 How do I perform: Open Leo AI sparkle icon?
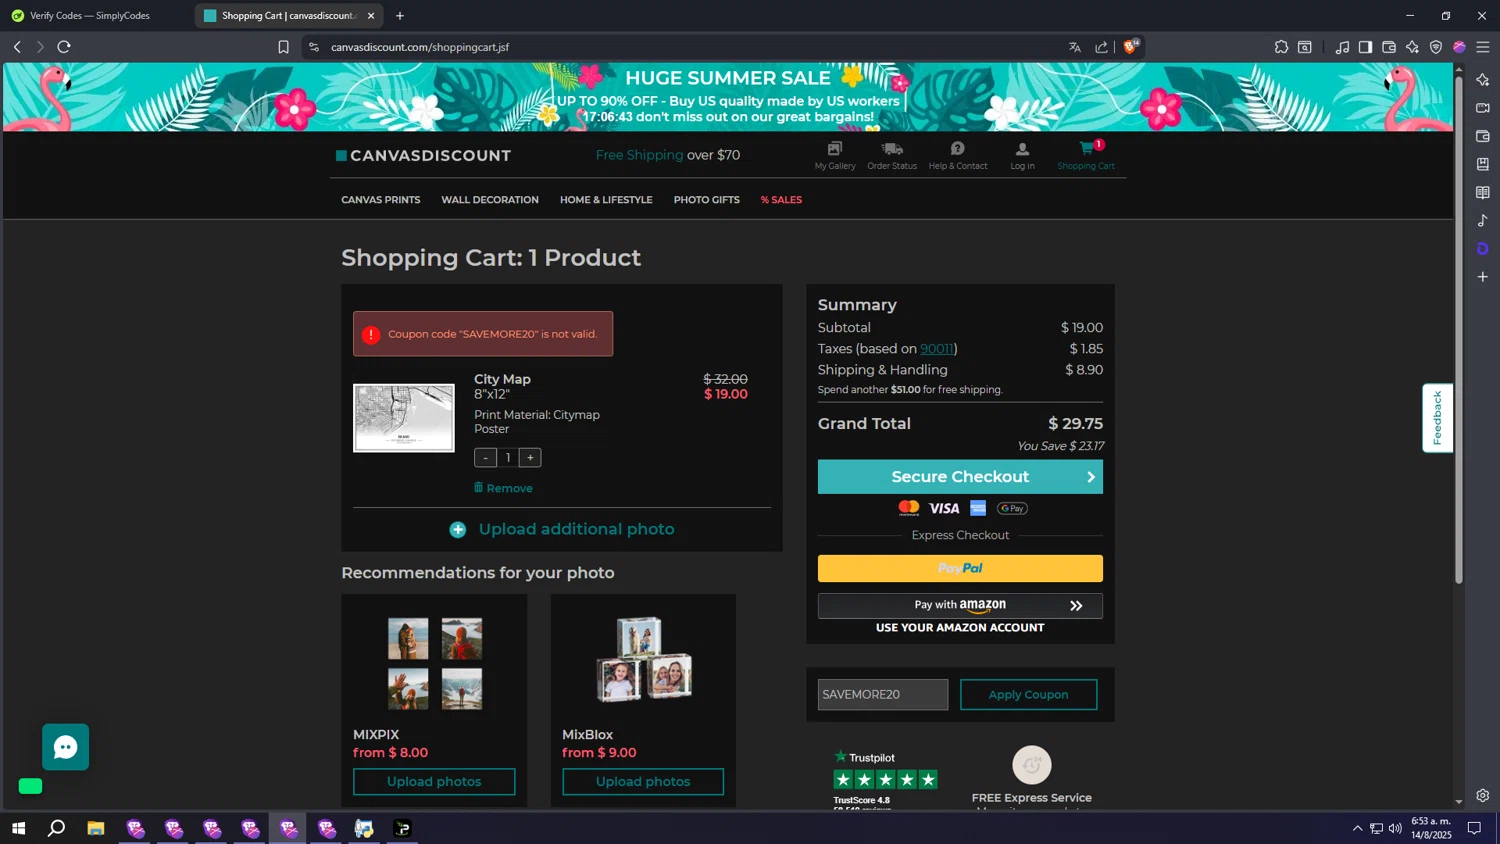click(x=1412, y=47)
